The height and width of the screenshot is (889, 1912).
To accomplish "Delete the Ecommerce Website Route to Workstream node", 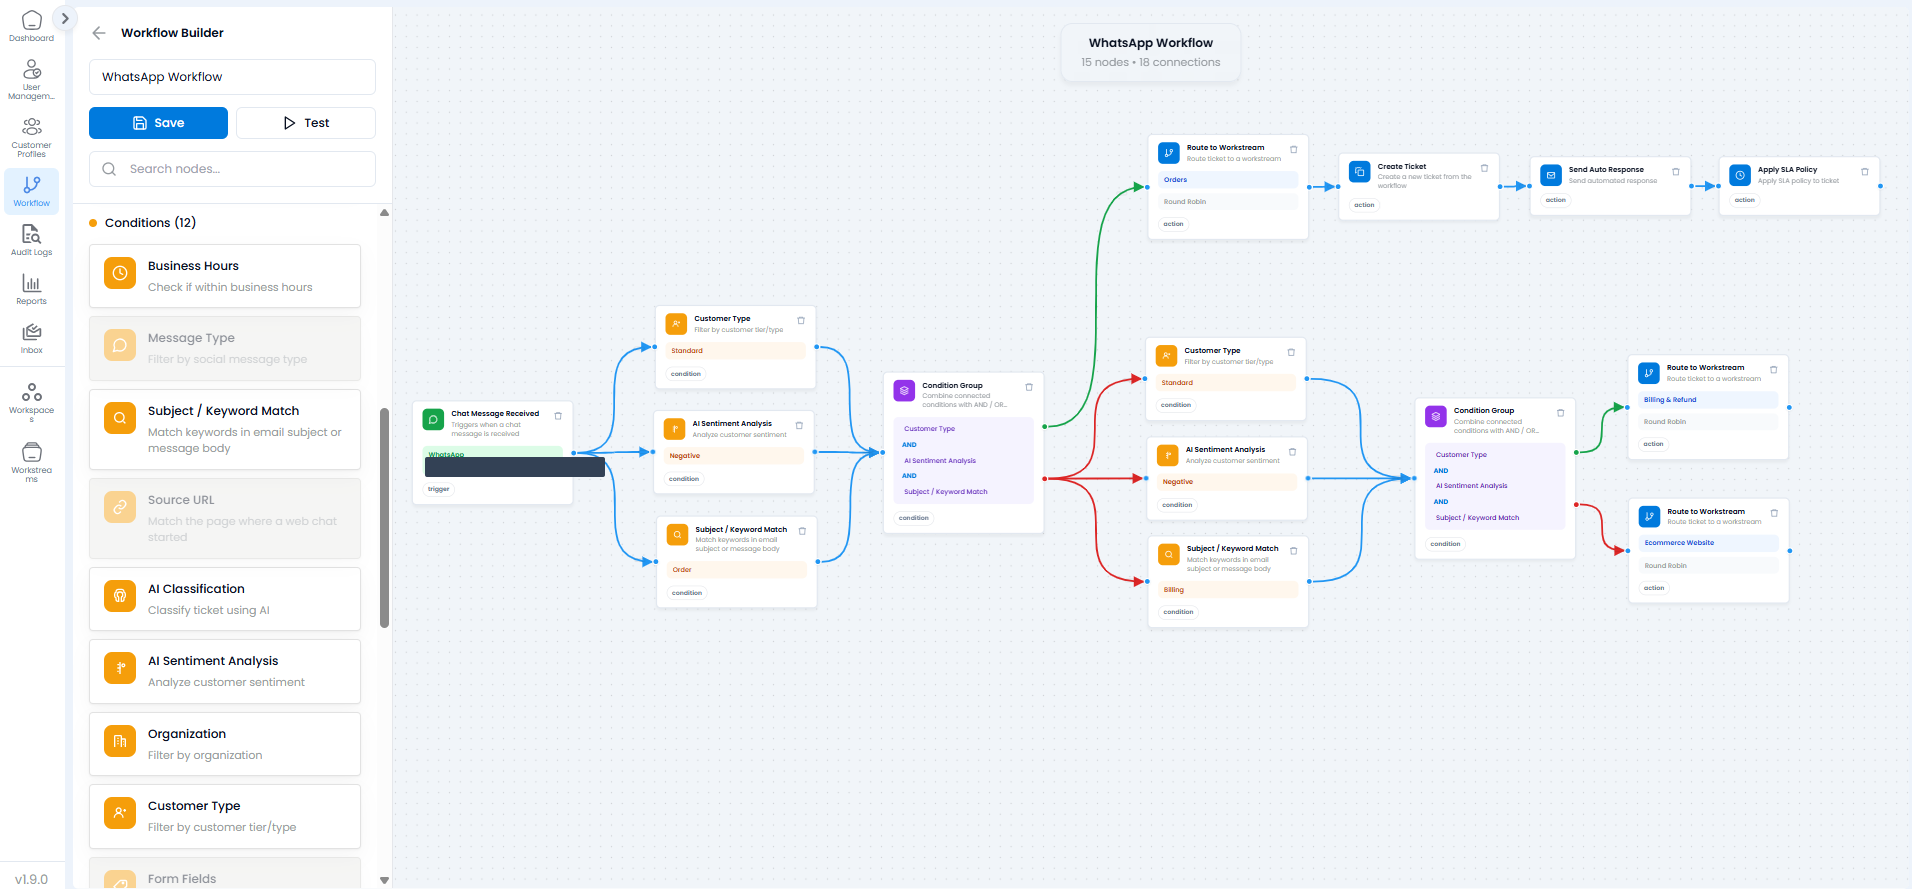I will [1775, 513].
